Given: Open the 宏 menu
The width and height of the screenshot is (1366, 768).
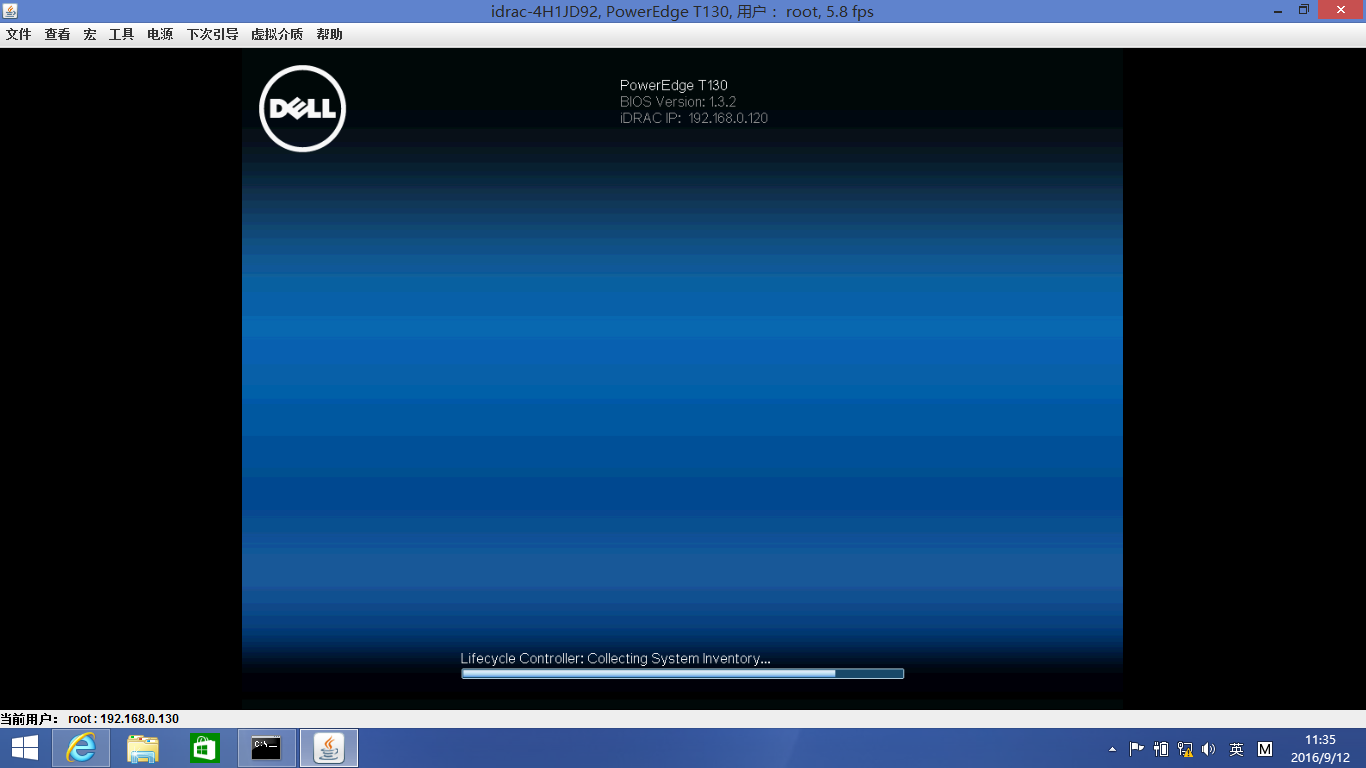Looking at the screenshot, I should [x=90, y=34].
